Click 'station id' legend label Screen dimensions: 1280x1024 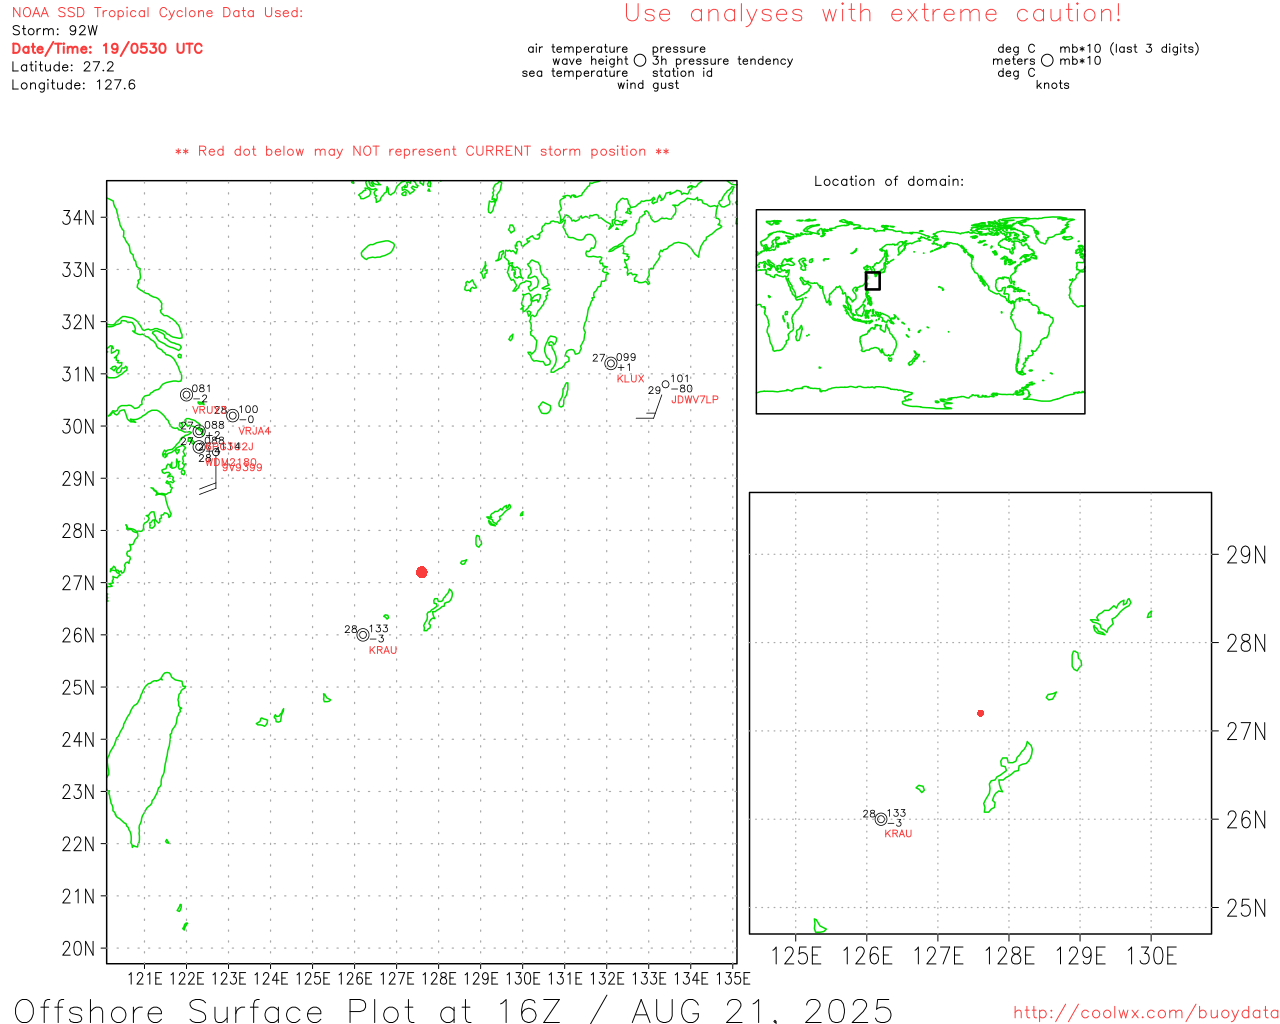(682, 73)
